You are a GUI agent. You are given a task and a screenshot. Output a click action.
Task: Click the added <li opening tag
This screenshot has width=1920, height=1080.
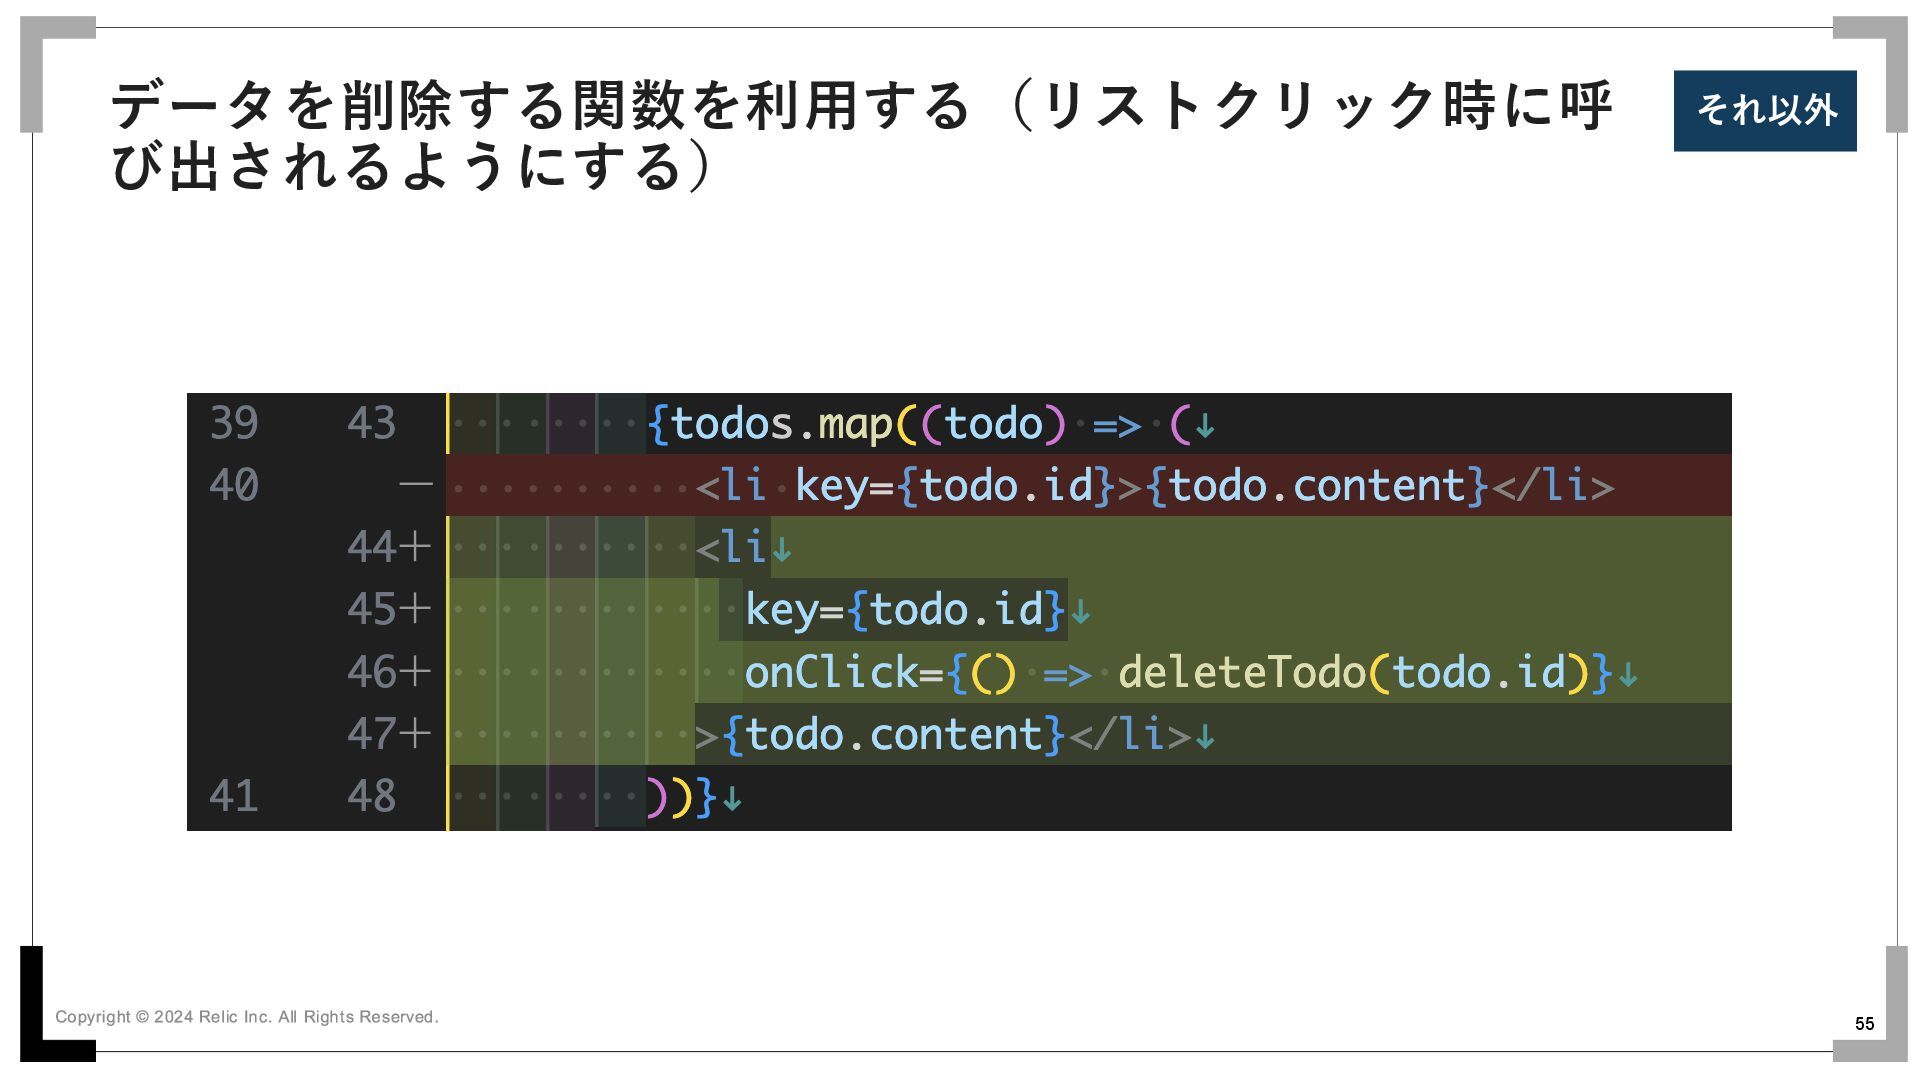pyautogui.click(x=731, y=548)
